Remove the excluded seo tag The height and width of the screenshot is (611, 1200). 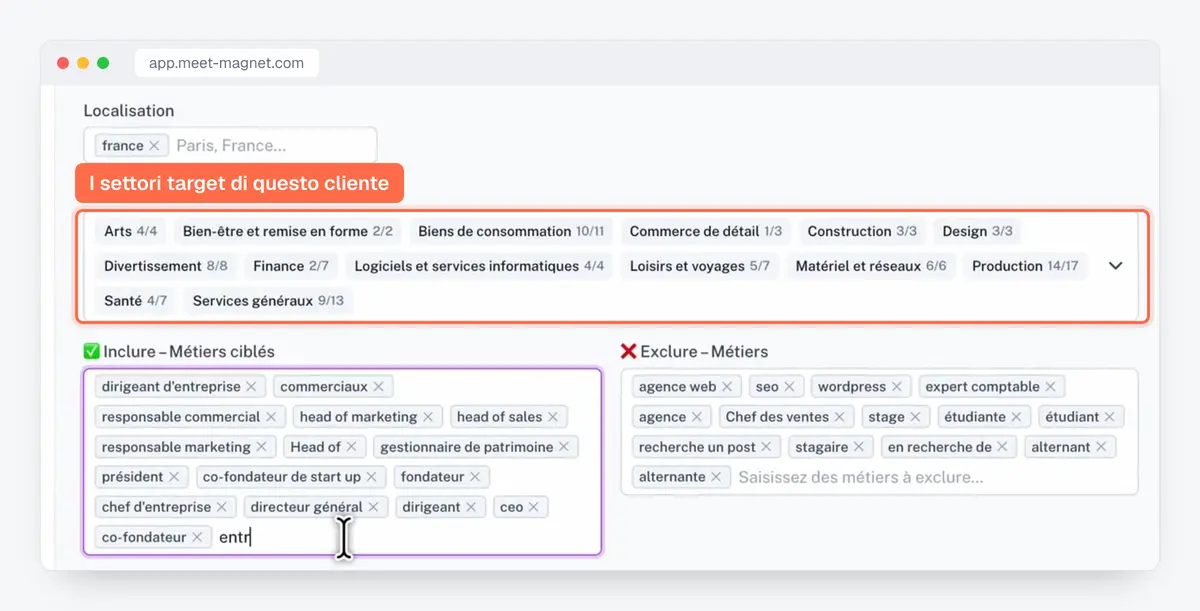pyautogui.click(x=789, y=387)
